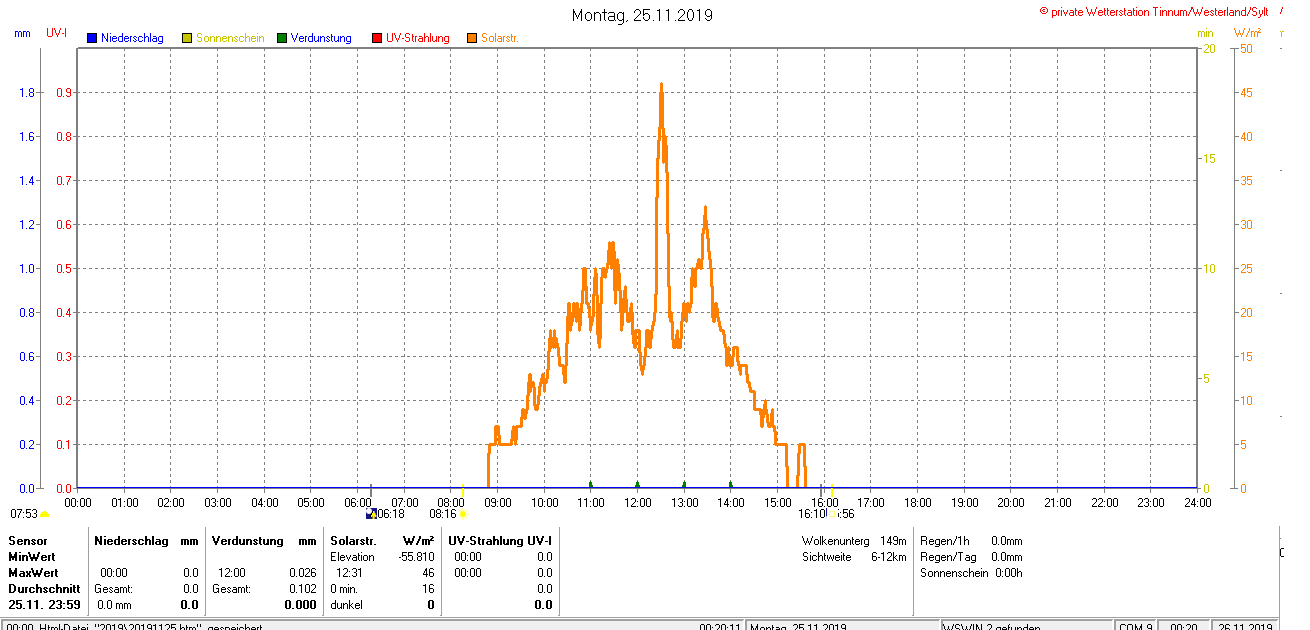The height and width of the screenshot is (630, 1310).
Task: Click the W/m² axis unit label at top right
Action: (x=1247, y=33)
